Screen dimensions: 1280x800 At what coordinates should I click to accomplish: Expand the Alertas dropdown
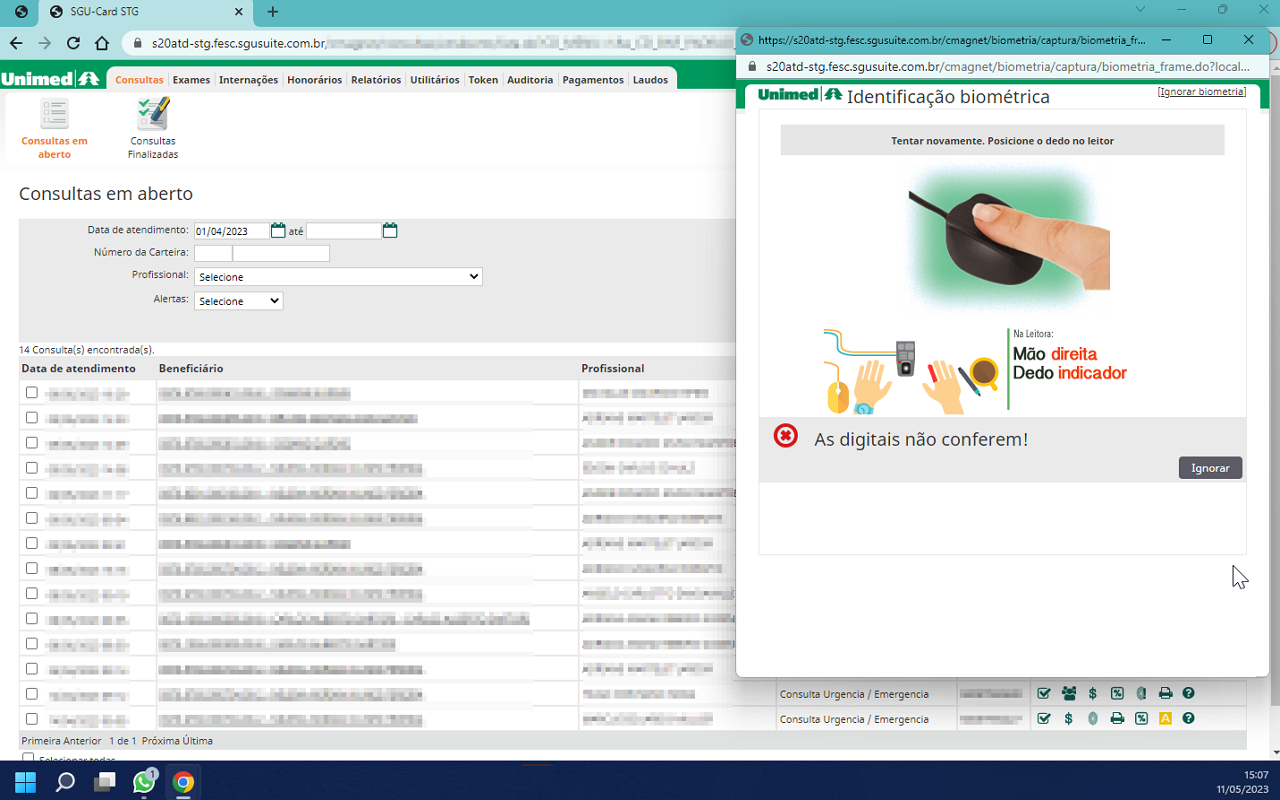click(x=238, y=301)
